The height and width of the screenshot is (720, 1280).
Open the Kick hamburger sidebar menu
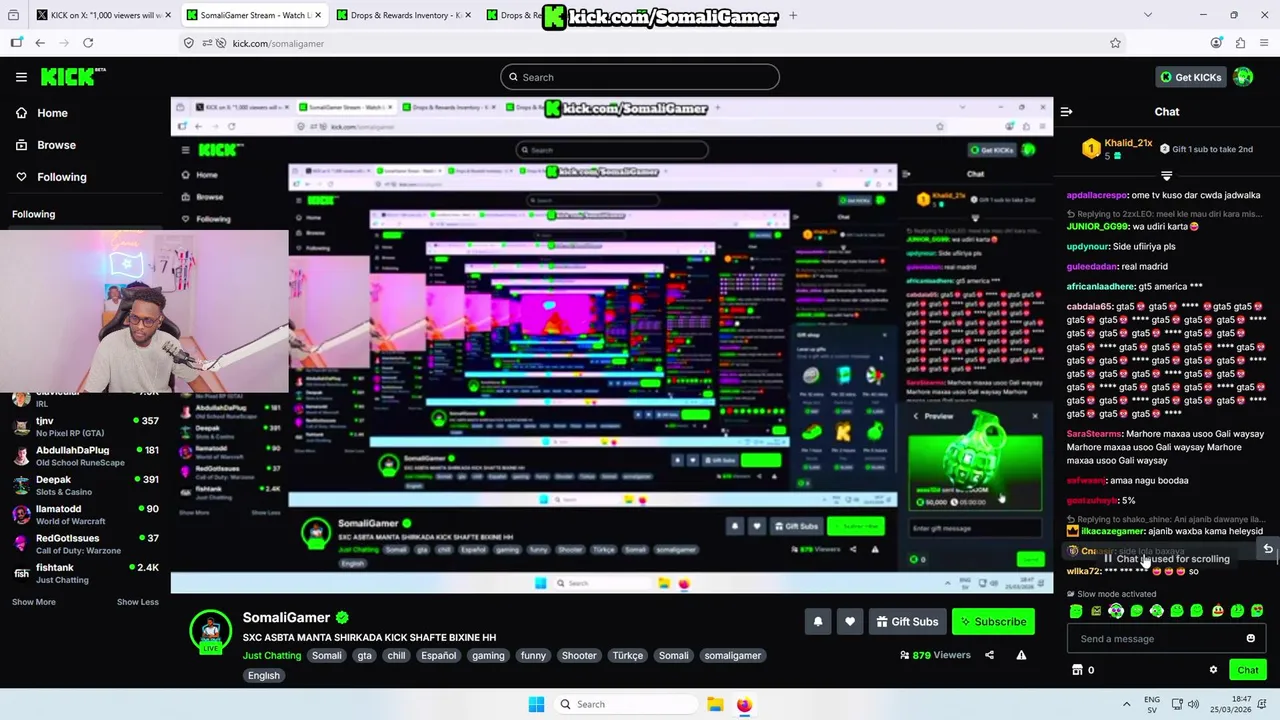point(21,77)
